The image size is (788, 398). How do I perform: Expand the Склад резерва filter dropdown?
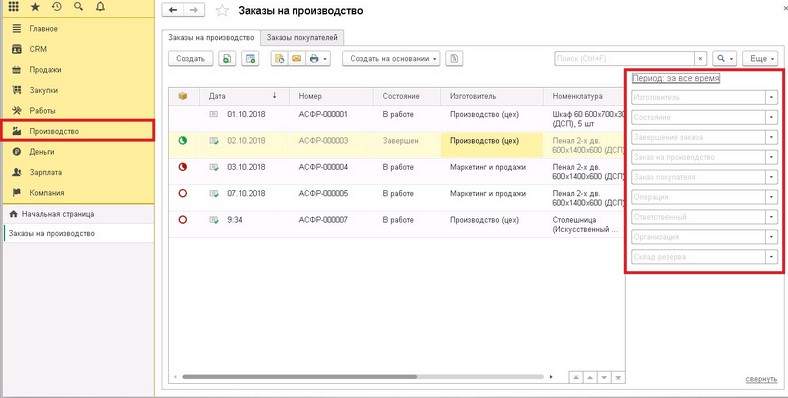[x=771, y=257]
